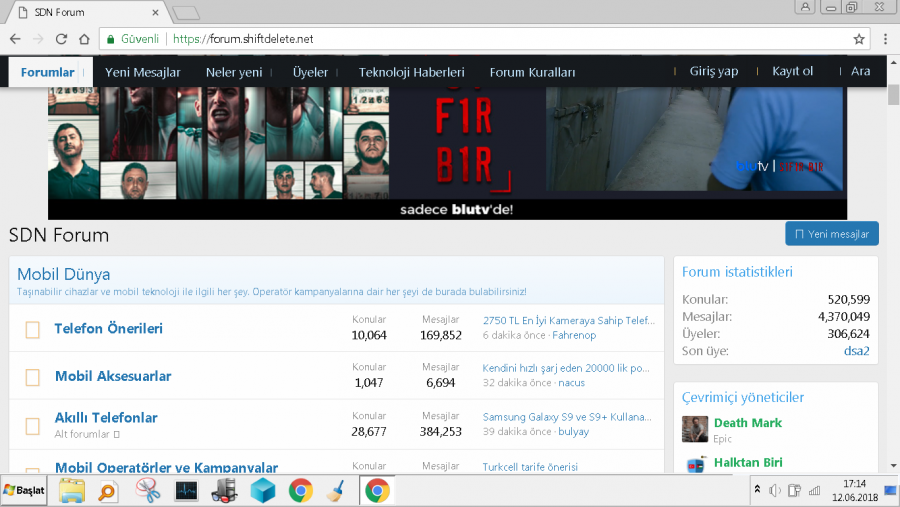Open the Telefon Önerileri forum icon

[x=32, y=329]
